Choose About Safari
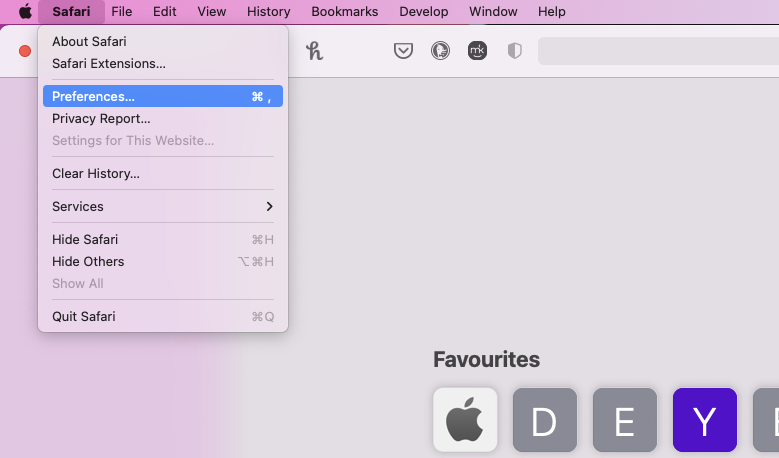Screen dimensions: 779x458 click(163, 41)
